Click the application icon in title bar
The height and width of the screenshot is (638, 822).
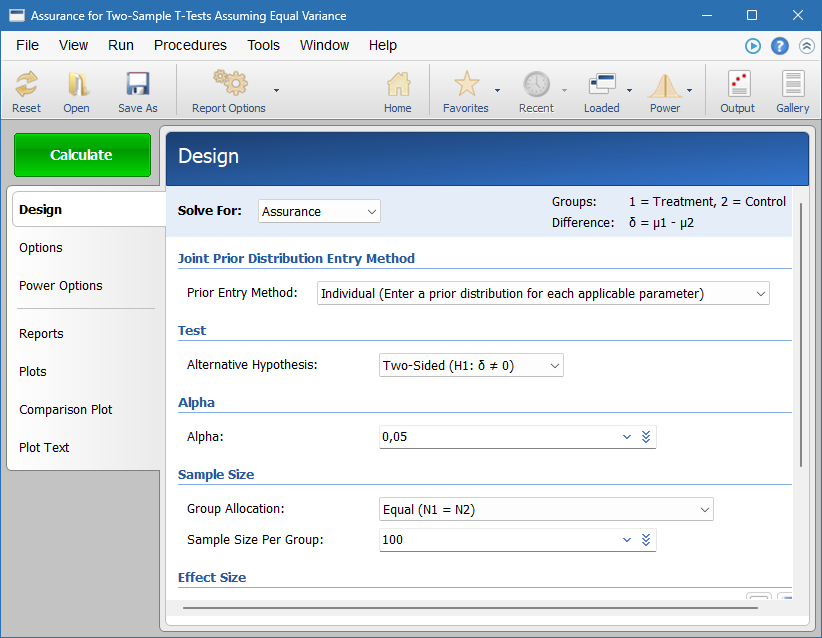(17, 15)
